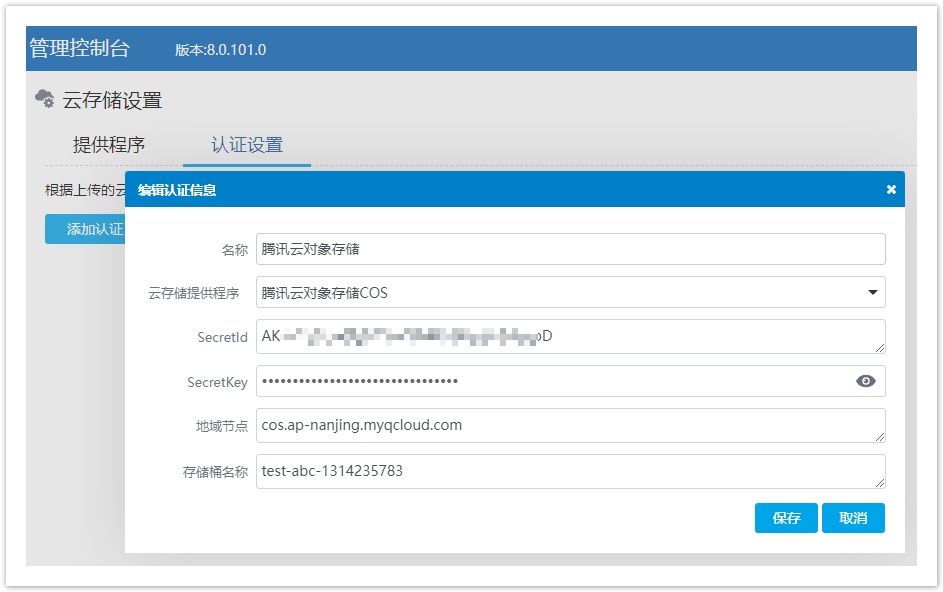Click the SecretId field label

223,337
